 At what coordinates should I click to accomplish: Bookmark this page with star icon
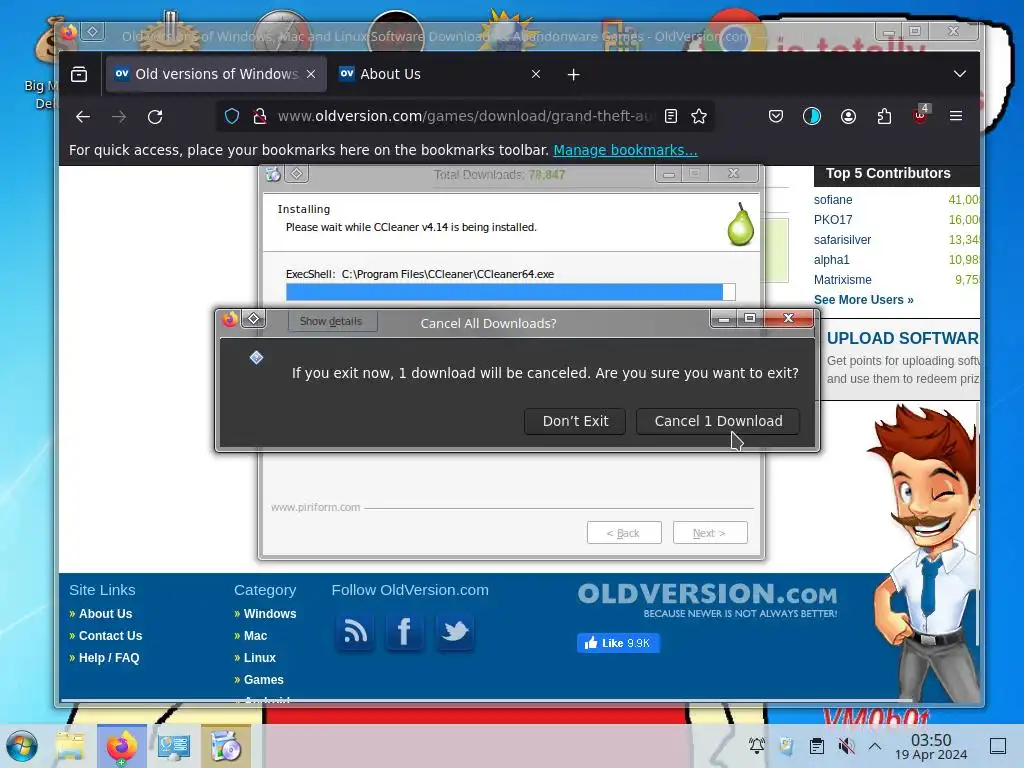[699, 116]
